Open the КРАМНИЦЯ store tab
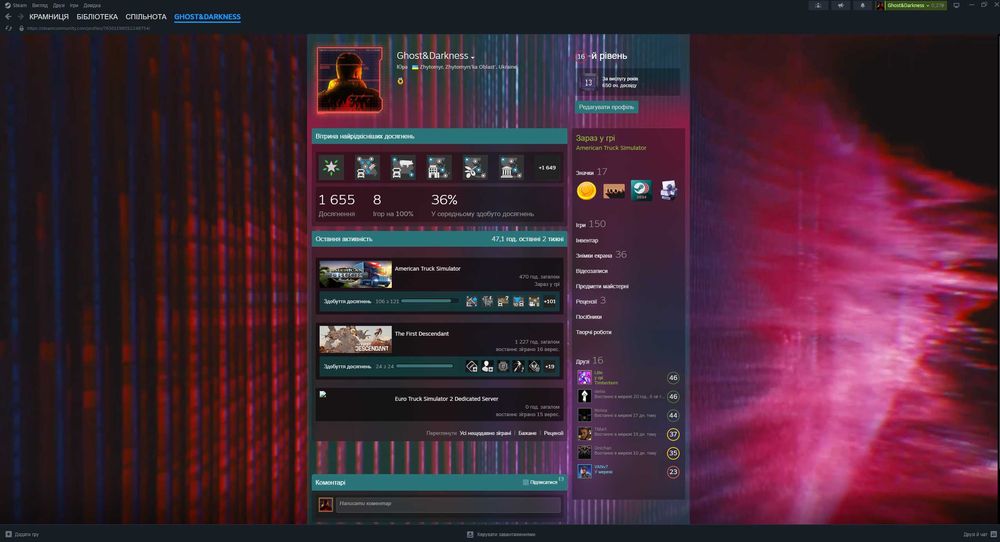This screenshot has height=542, width=1000. [48, 17]
